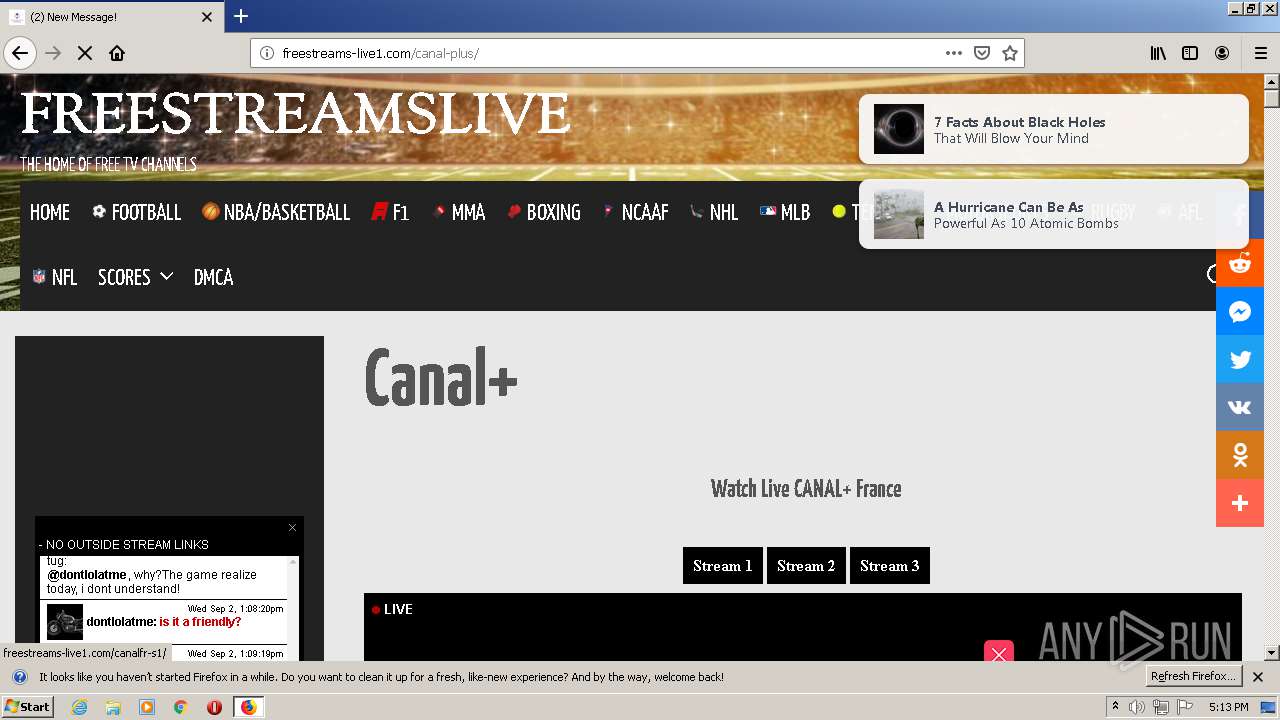Click the Refresh Firefox button
This screenshot has height=720, width=1280.
click(1193, 677)
